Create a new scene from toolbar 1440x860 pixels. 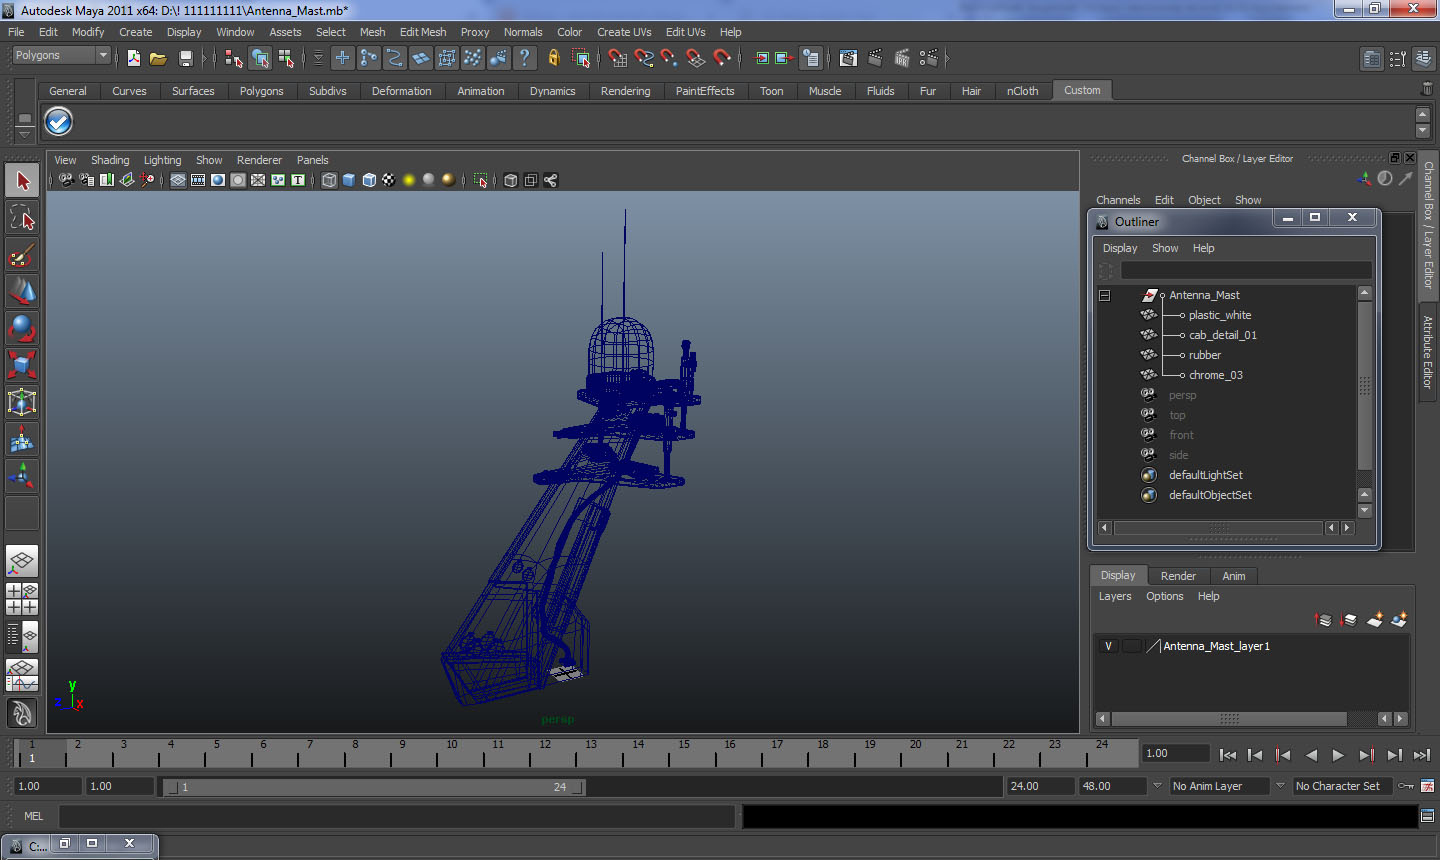point(134,58)
